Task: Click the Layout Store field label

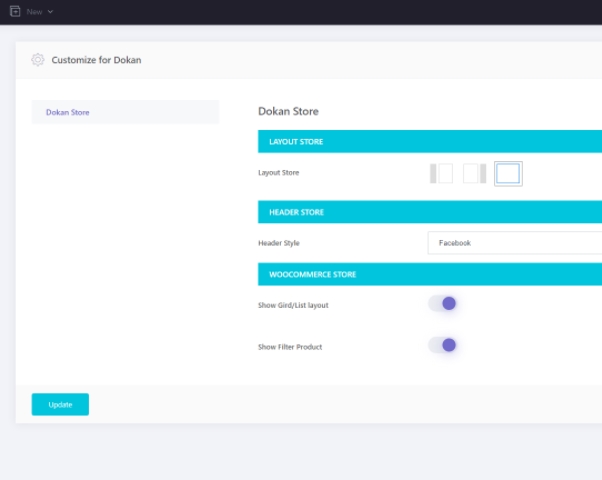Action: click(x=279, y=173)
